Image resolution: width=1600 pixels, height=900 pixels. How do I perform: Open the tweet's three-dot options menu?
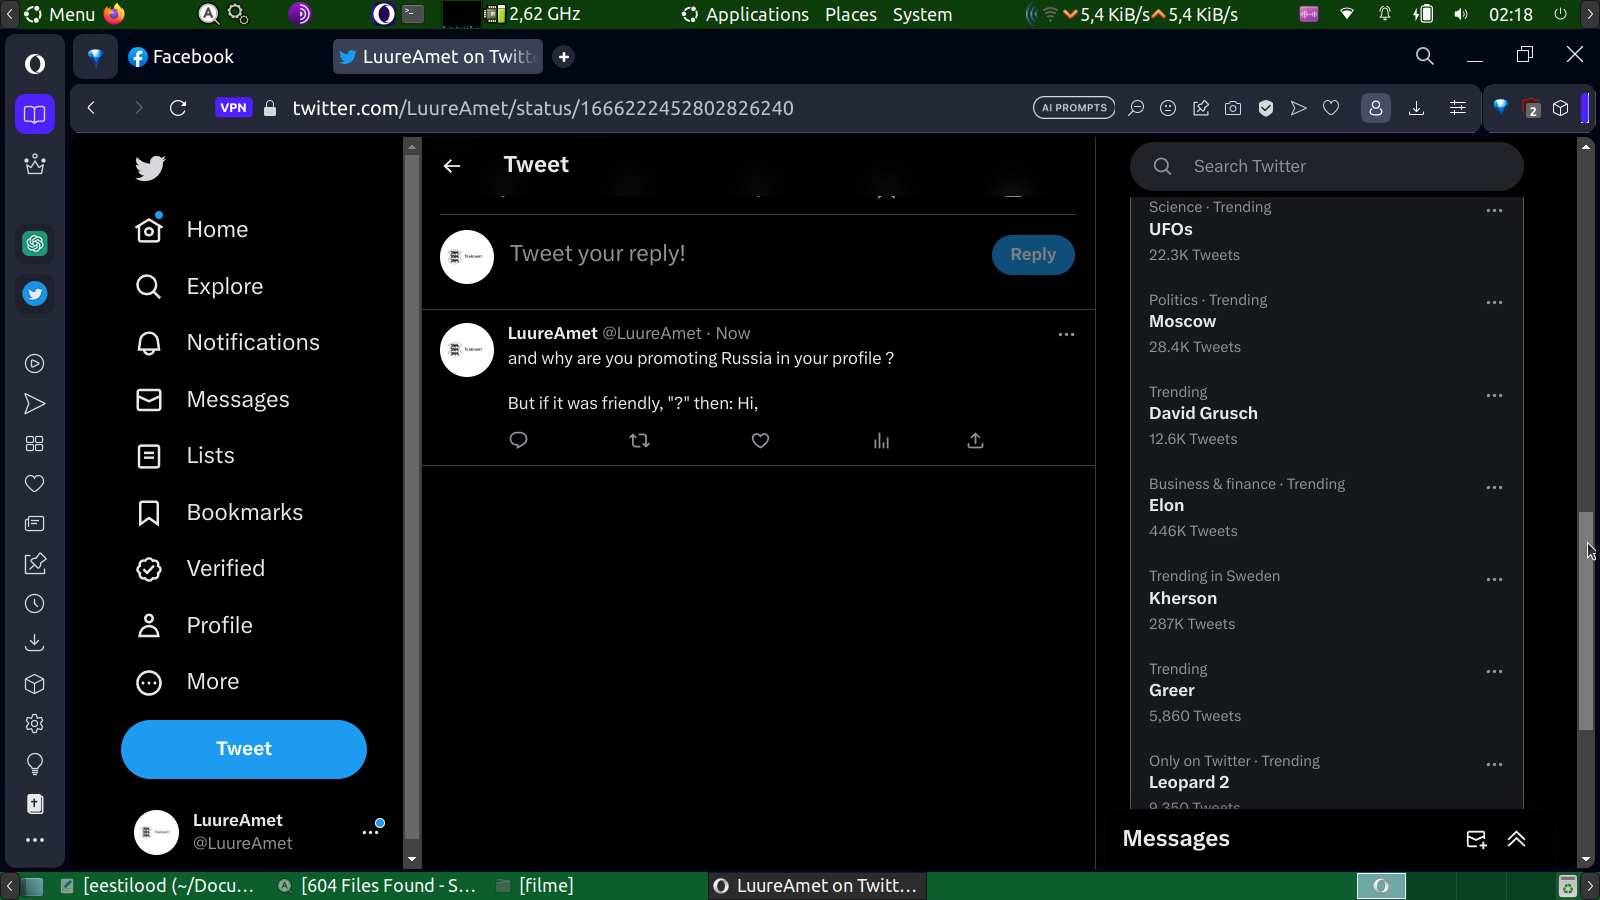(x=1066, y=335)
